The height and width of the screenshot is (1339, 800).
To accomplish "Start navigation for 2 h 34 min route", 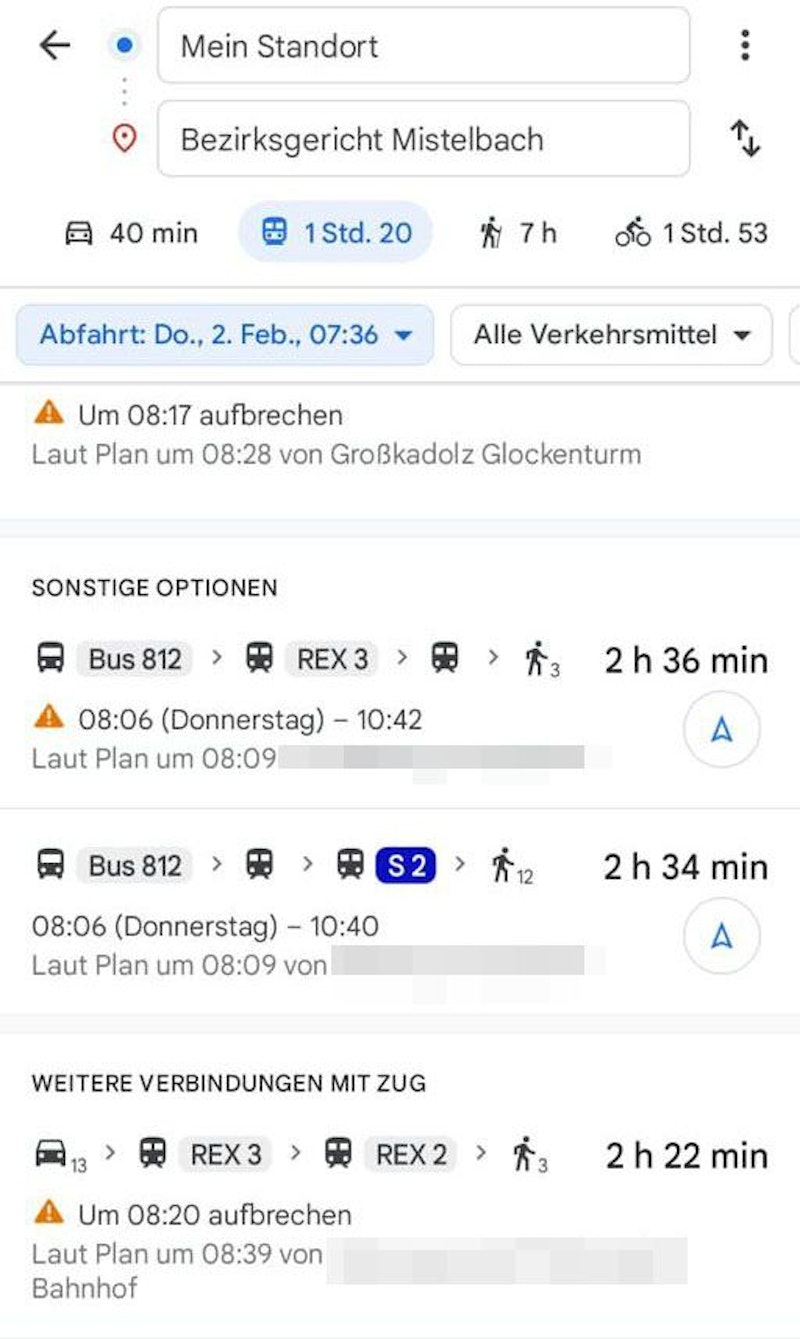I will [721, 936].
